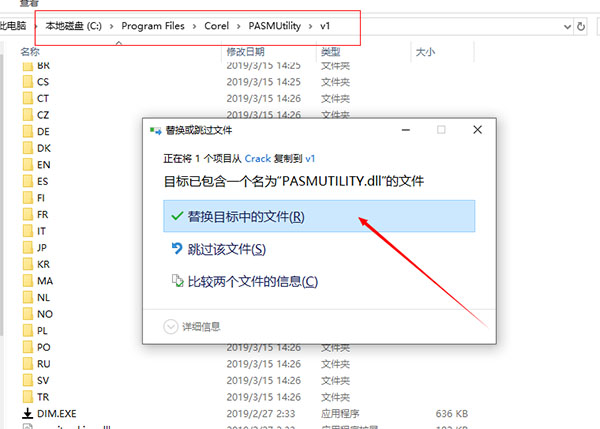Select the SV folder icon

pyautogui.click(x=28, y=380)
